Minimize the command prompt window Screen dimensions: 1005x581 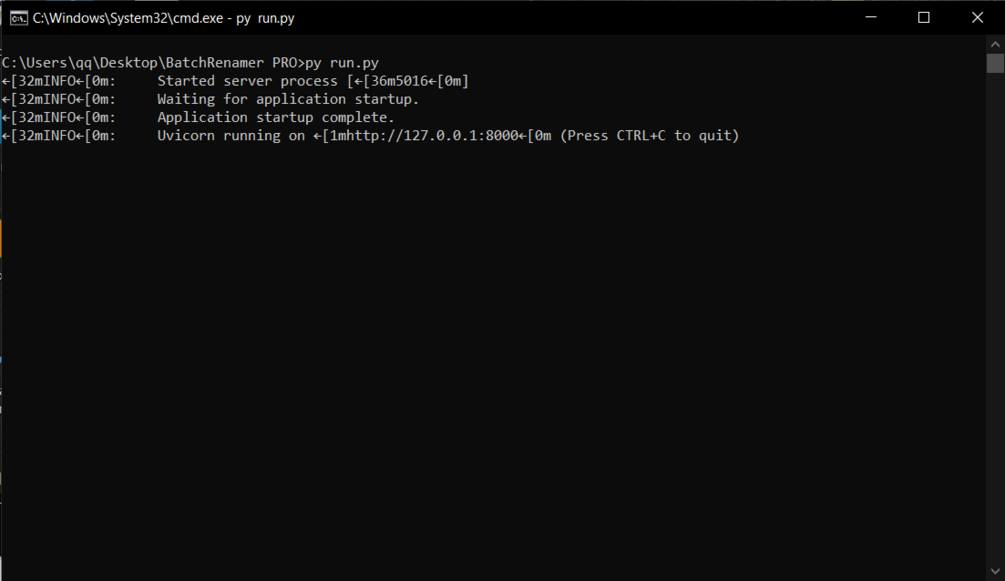pos(870,17)
